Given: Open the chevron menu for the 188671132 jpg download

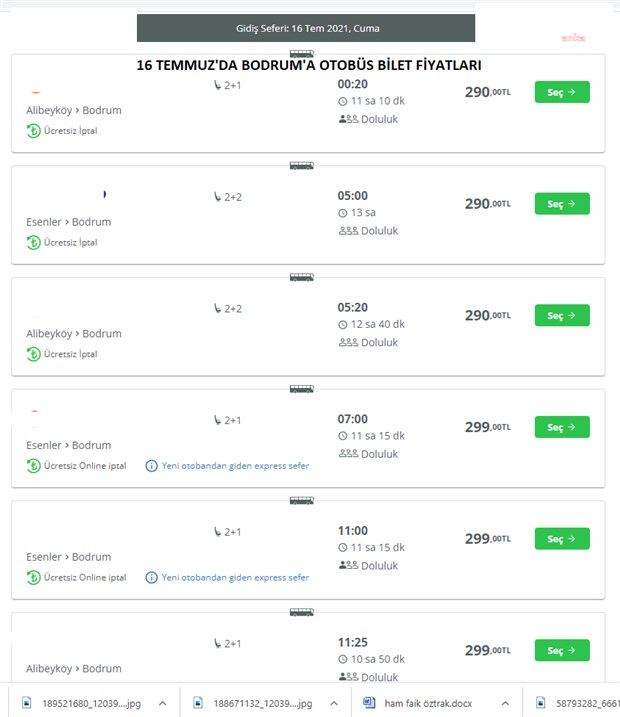Looking at the screenshot, I should pyautogui.click(x=334, y=703).
